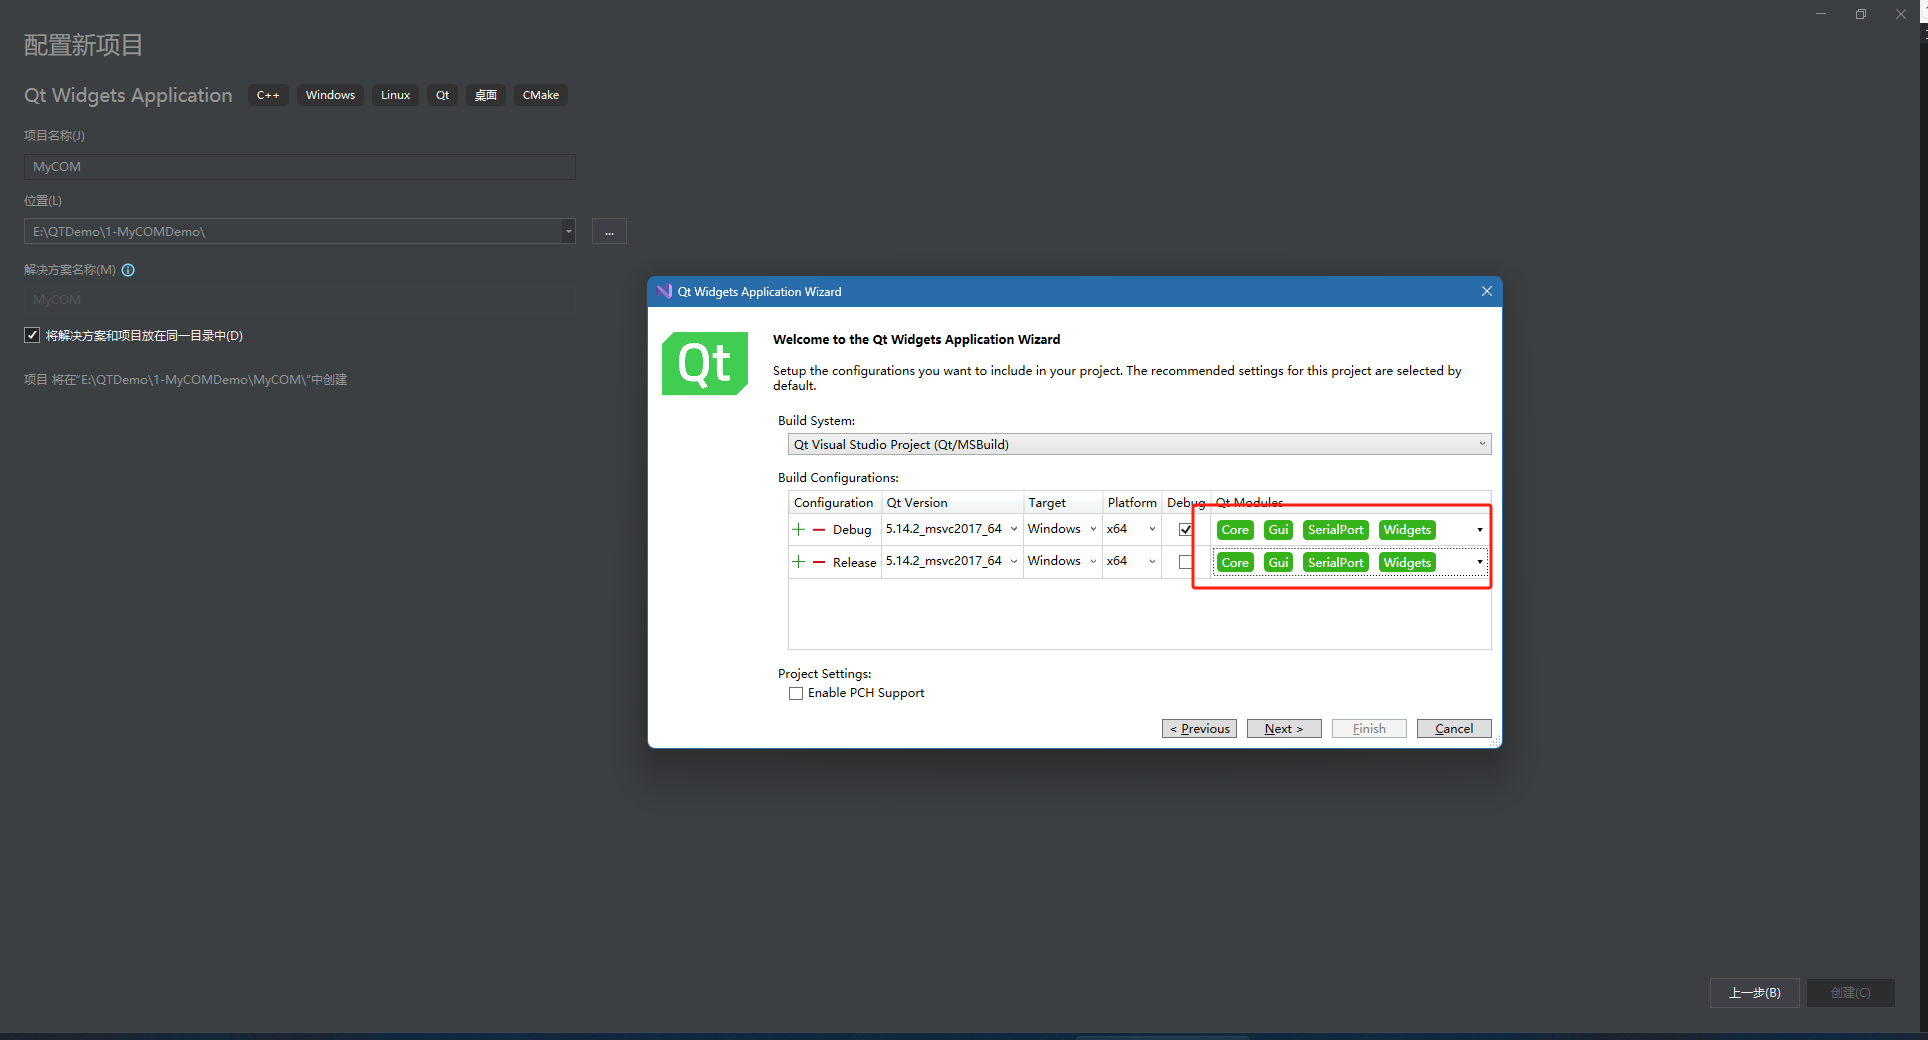Toggle the Debug checkbox in Debug row

1185,529
